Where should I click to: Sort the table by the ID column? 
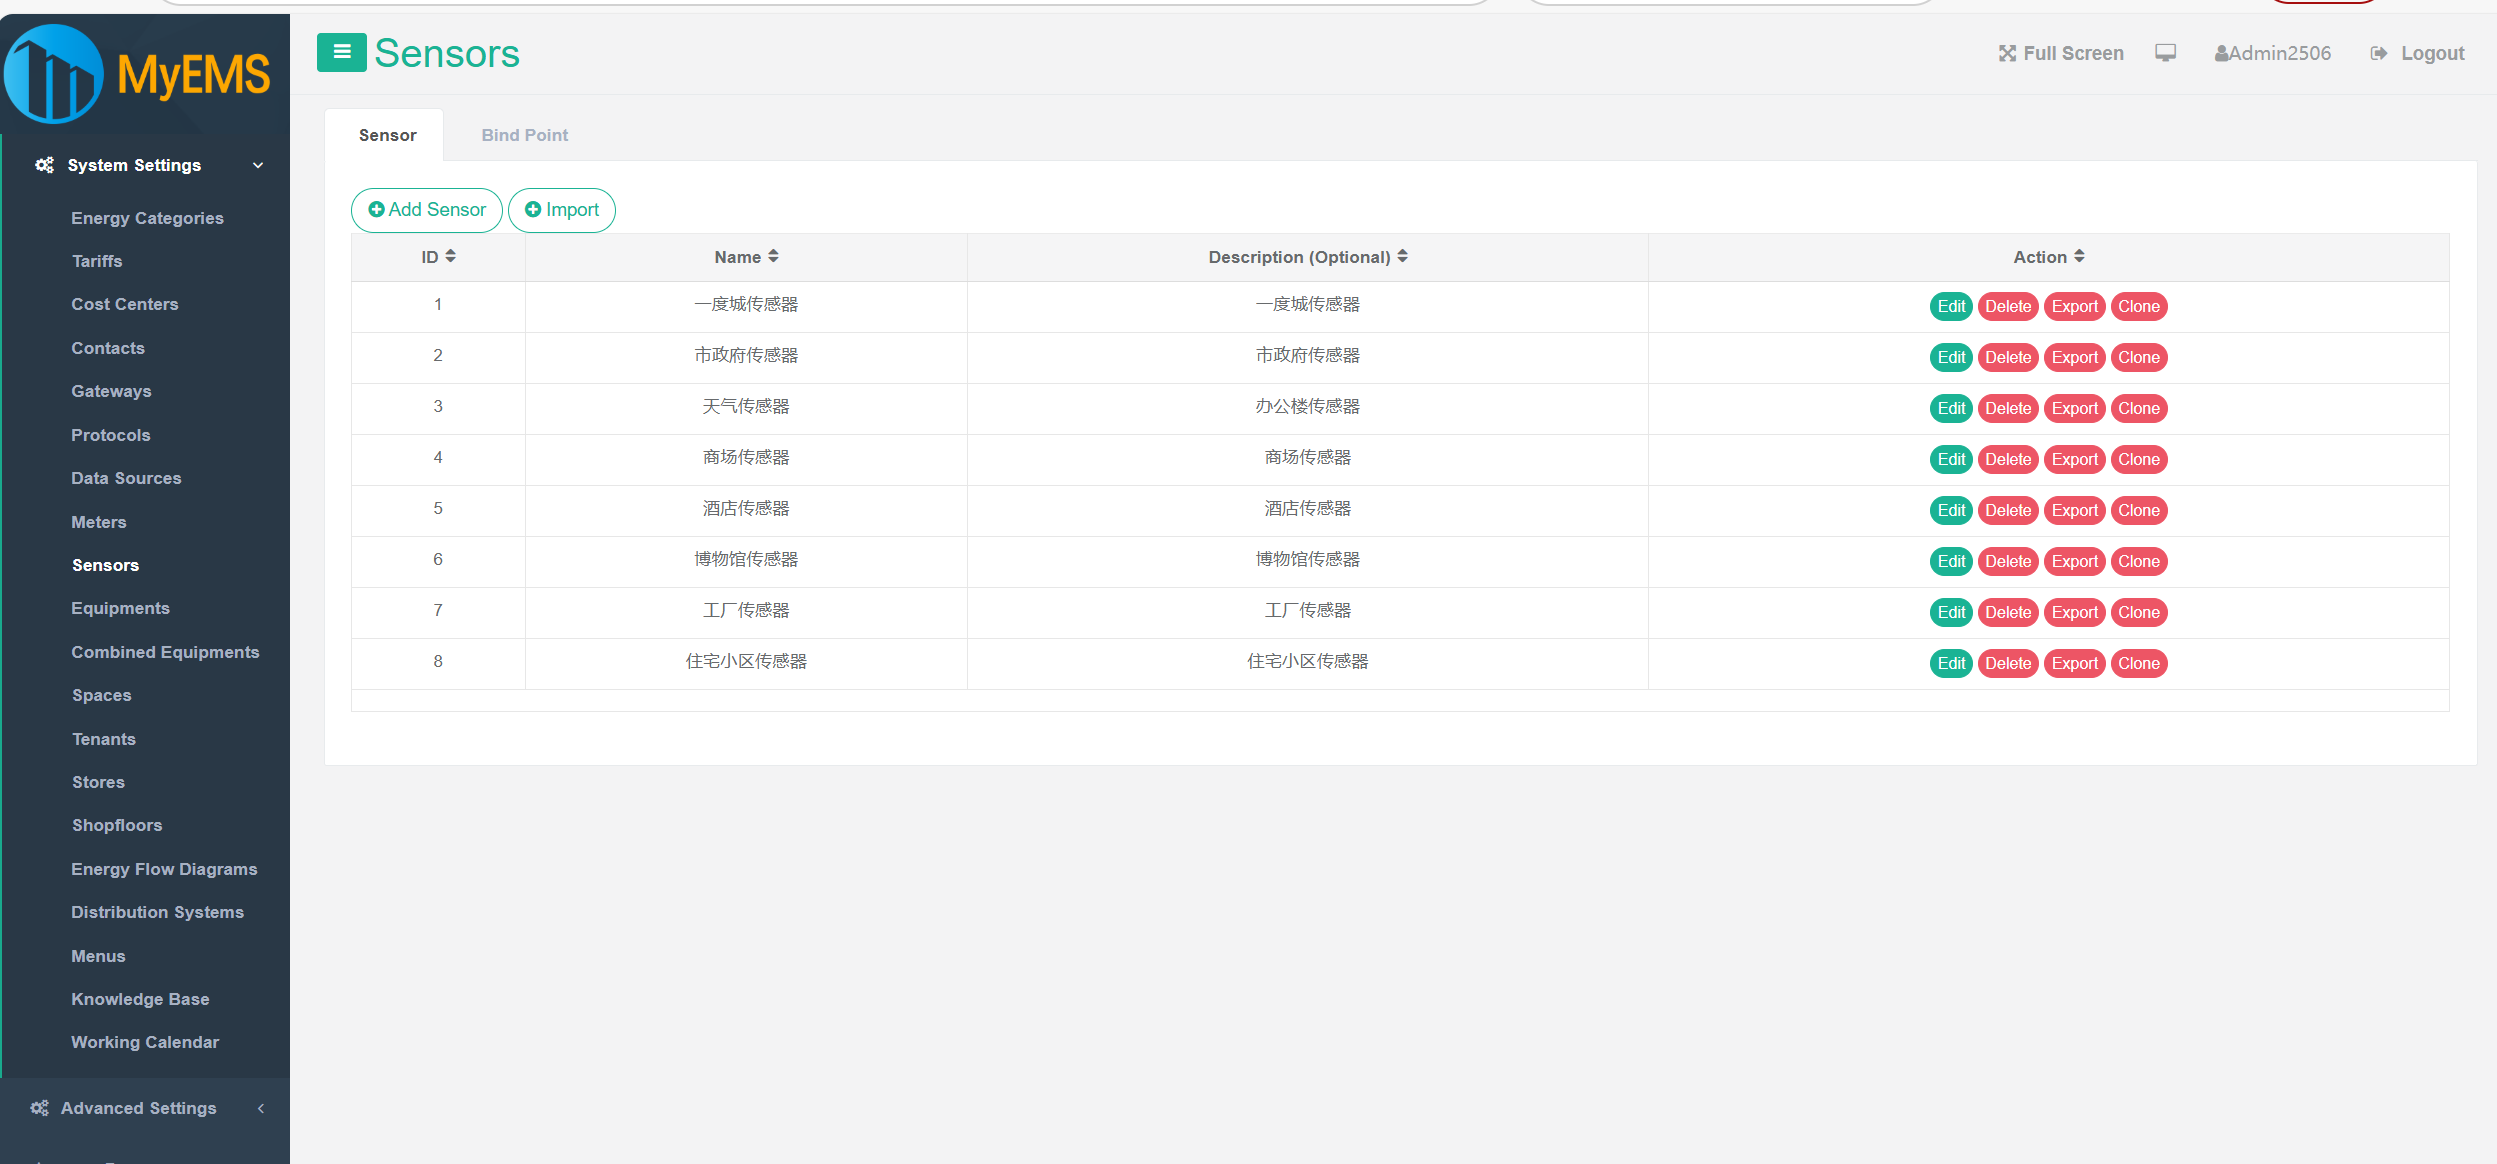[x=450, y=257]
